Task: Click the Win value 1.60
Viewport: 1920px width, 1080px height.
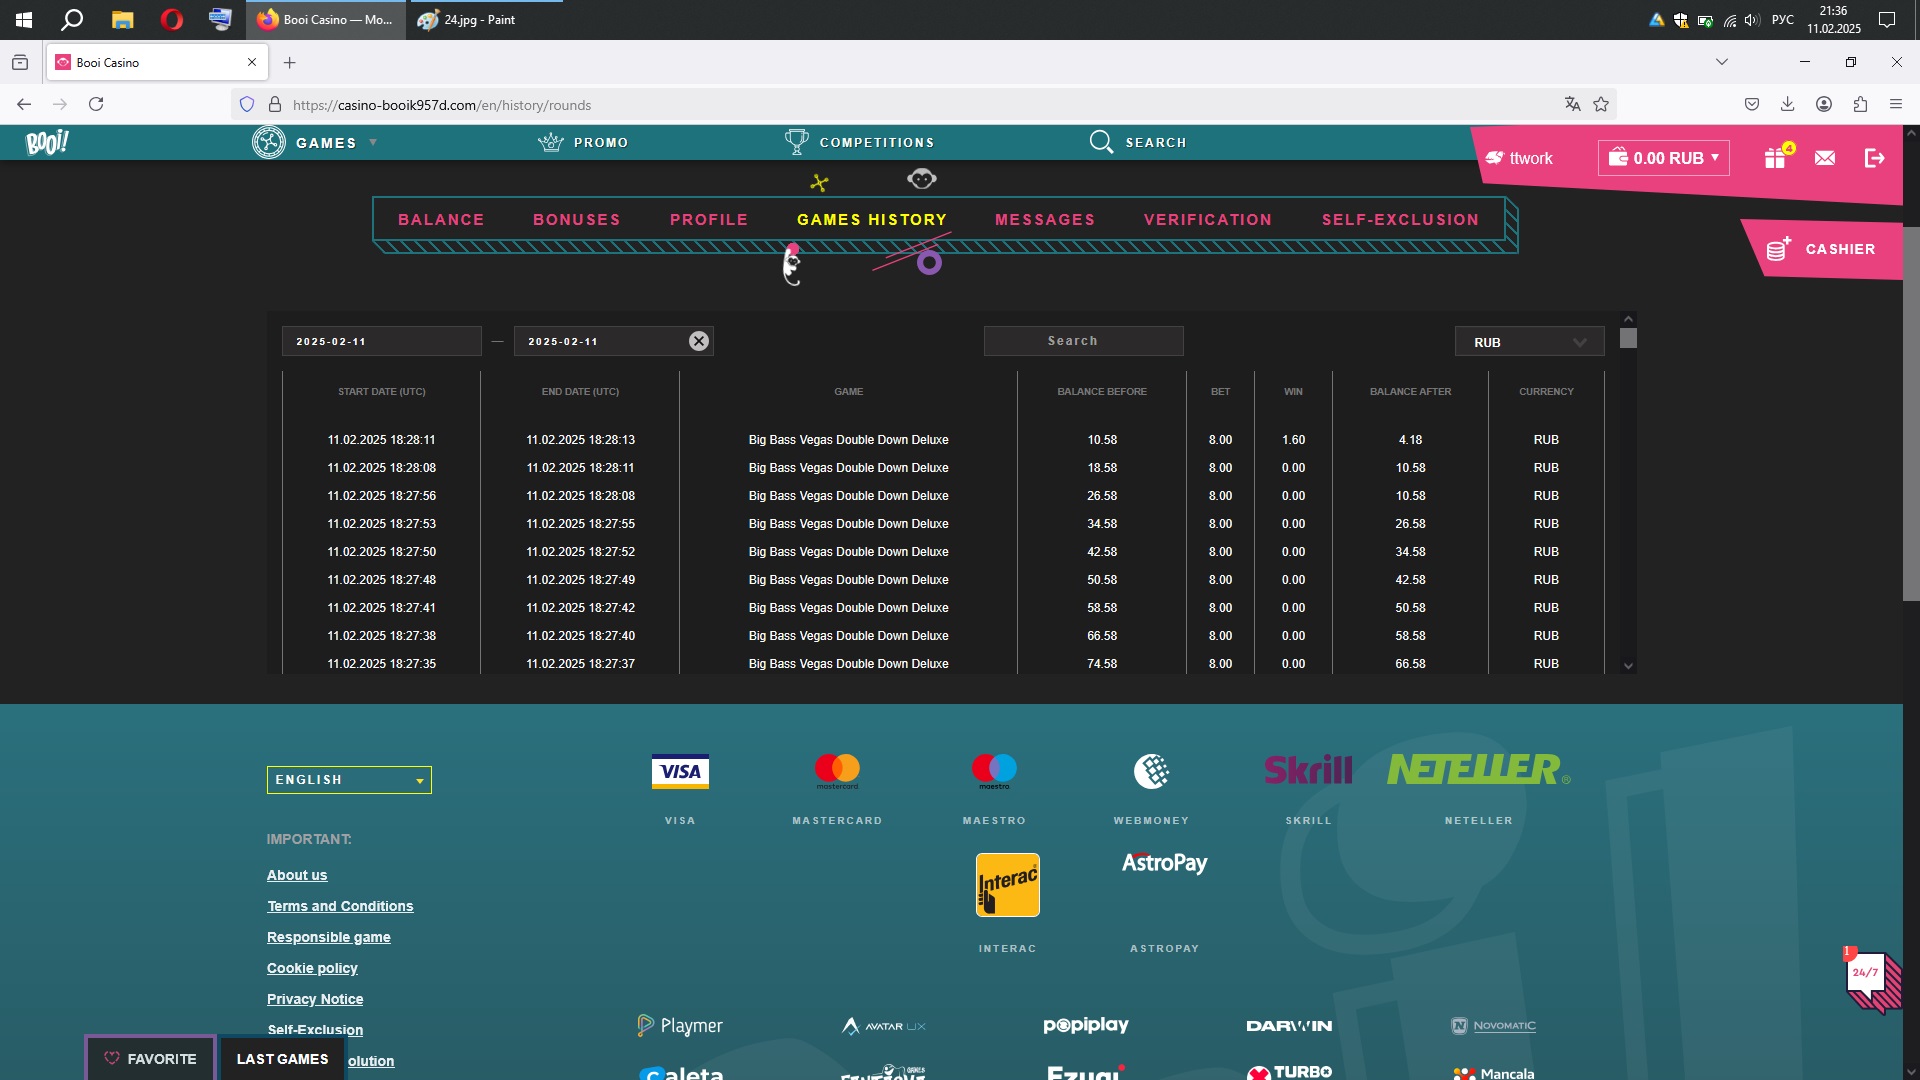Action: tap(1293, 440)
